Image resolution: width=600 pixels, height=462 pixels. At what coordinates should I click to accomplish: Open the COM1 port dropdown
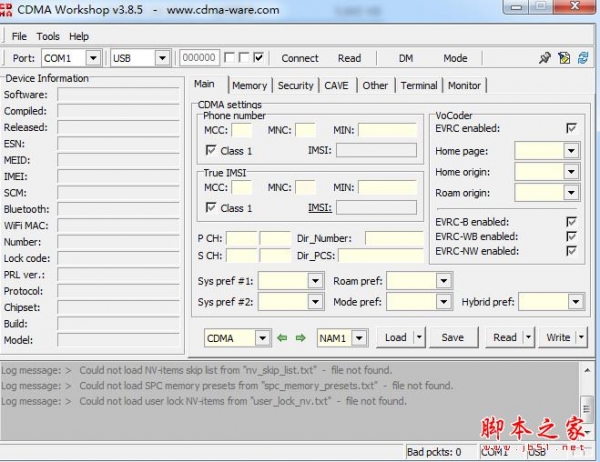[x=93, y=58]
